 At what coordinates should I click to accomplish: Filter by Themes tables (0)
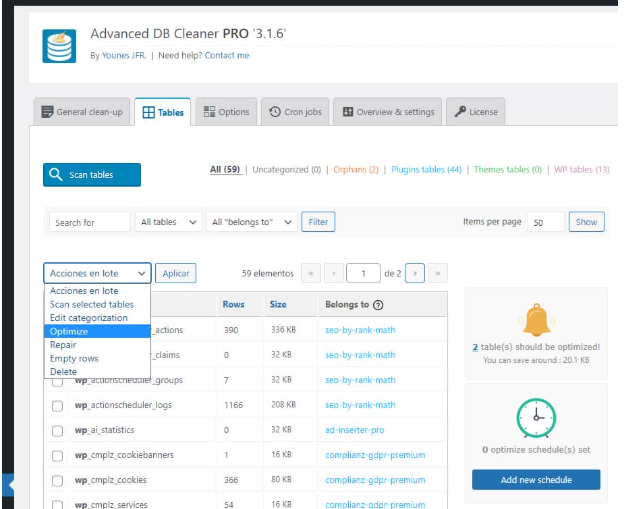[x=508, y=170]
